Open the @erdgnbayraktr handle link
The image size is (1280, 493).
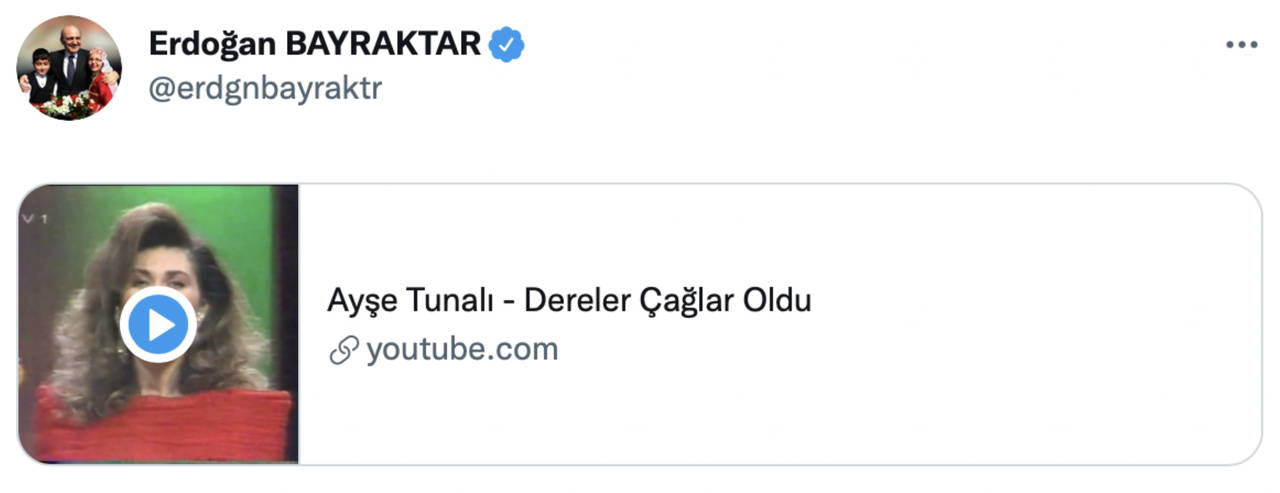point(265,88)
